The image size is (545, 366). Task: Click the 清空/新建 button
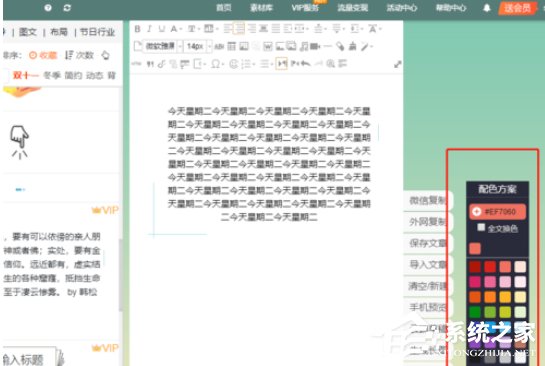tap(428, 286)
